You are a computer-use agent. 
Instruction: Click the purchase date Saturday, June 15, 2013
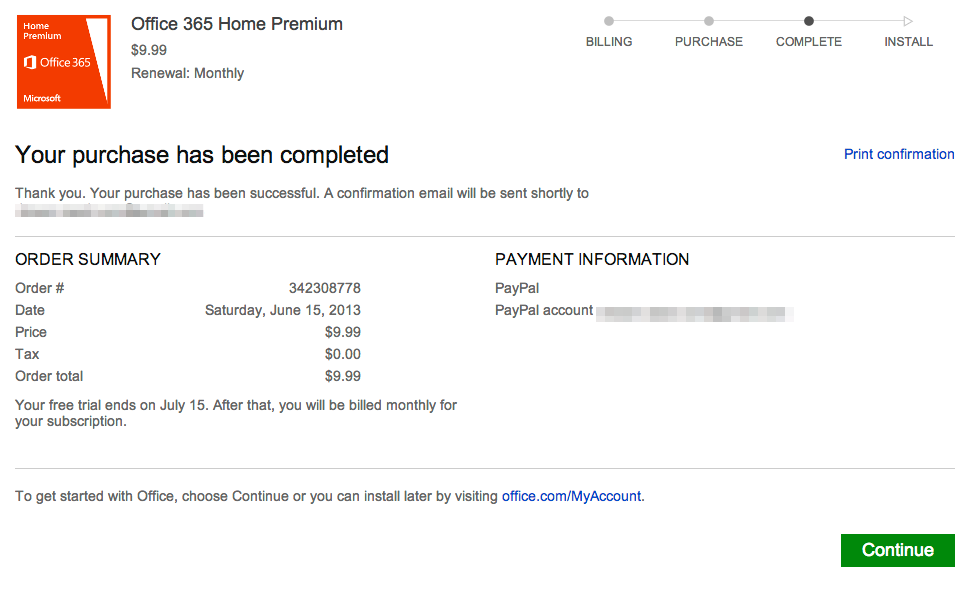(x=283, y=310)
